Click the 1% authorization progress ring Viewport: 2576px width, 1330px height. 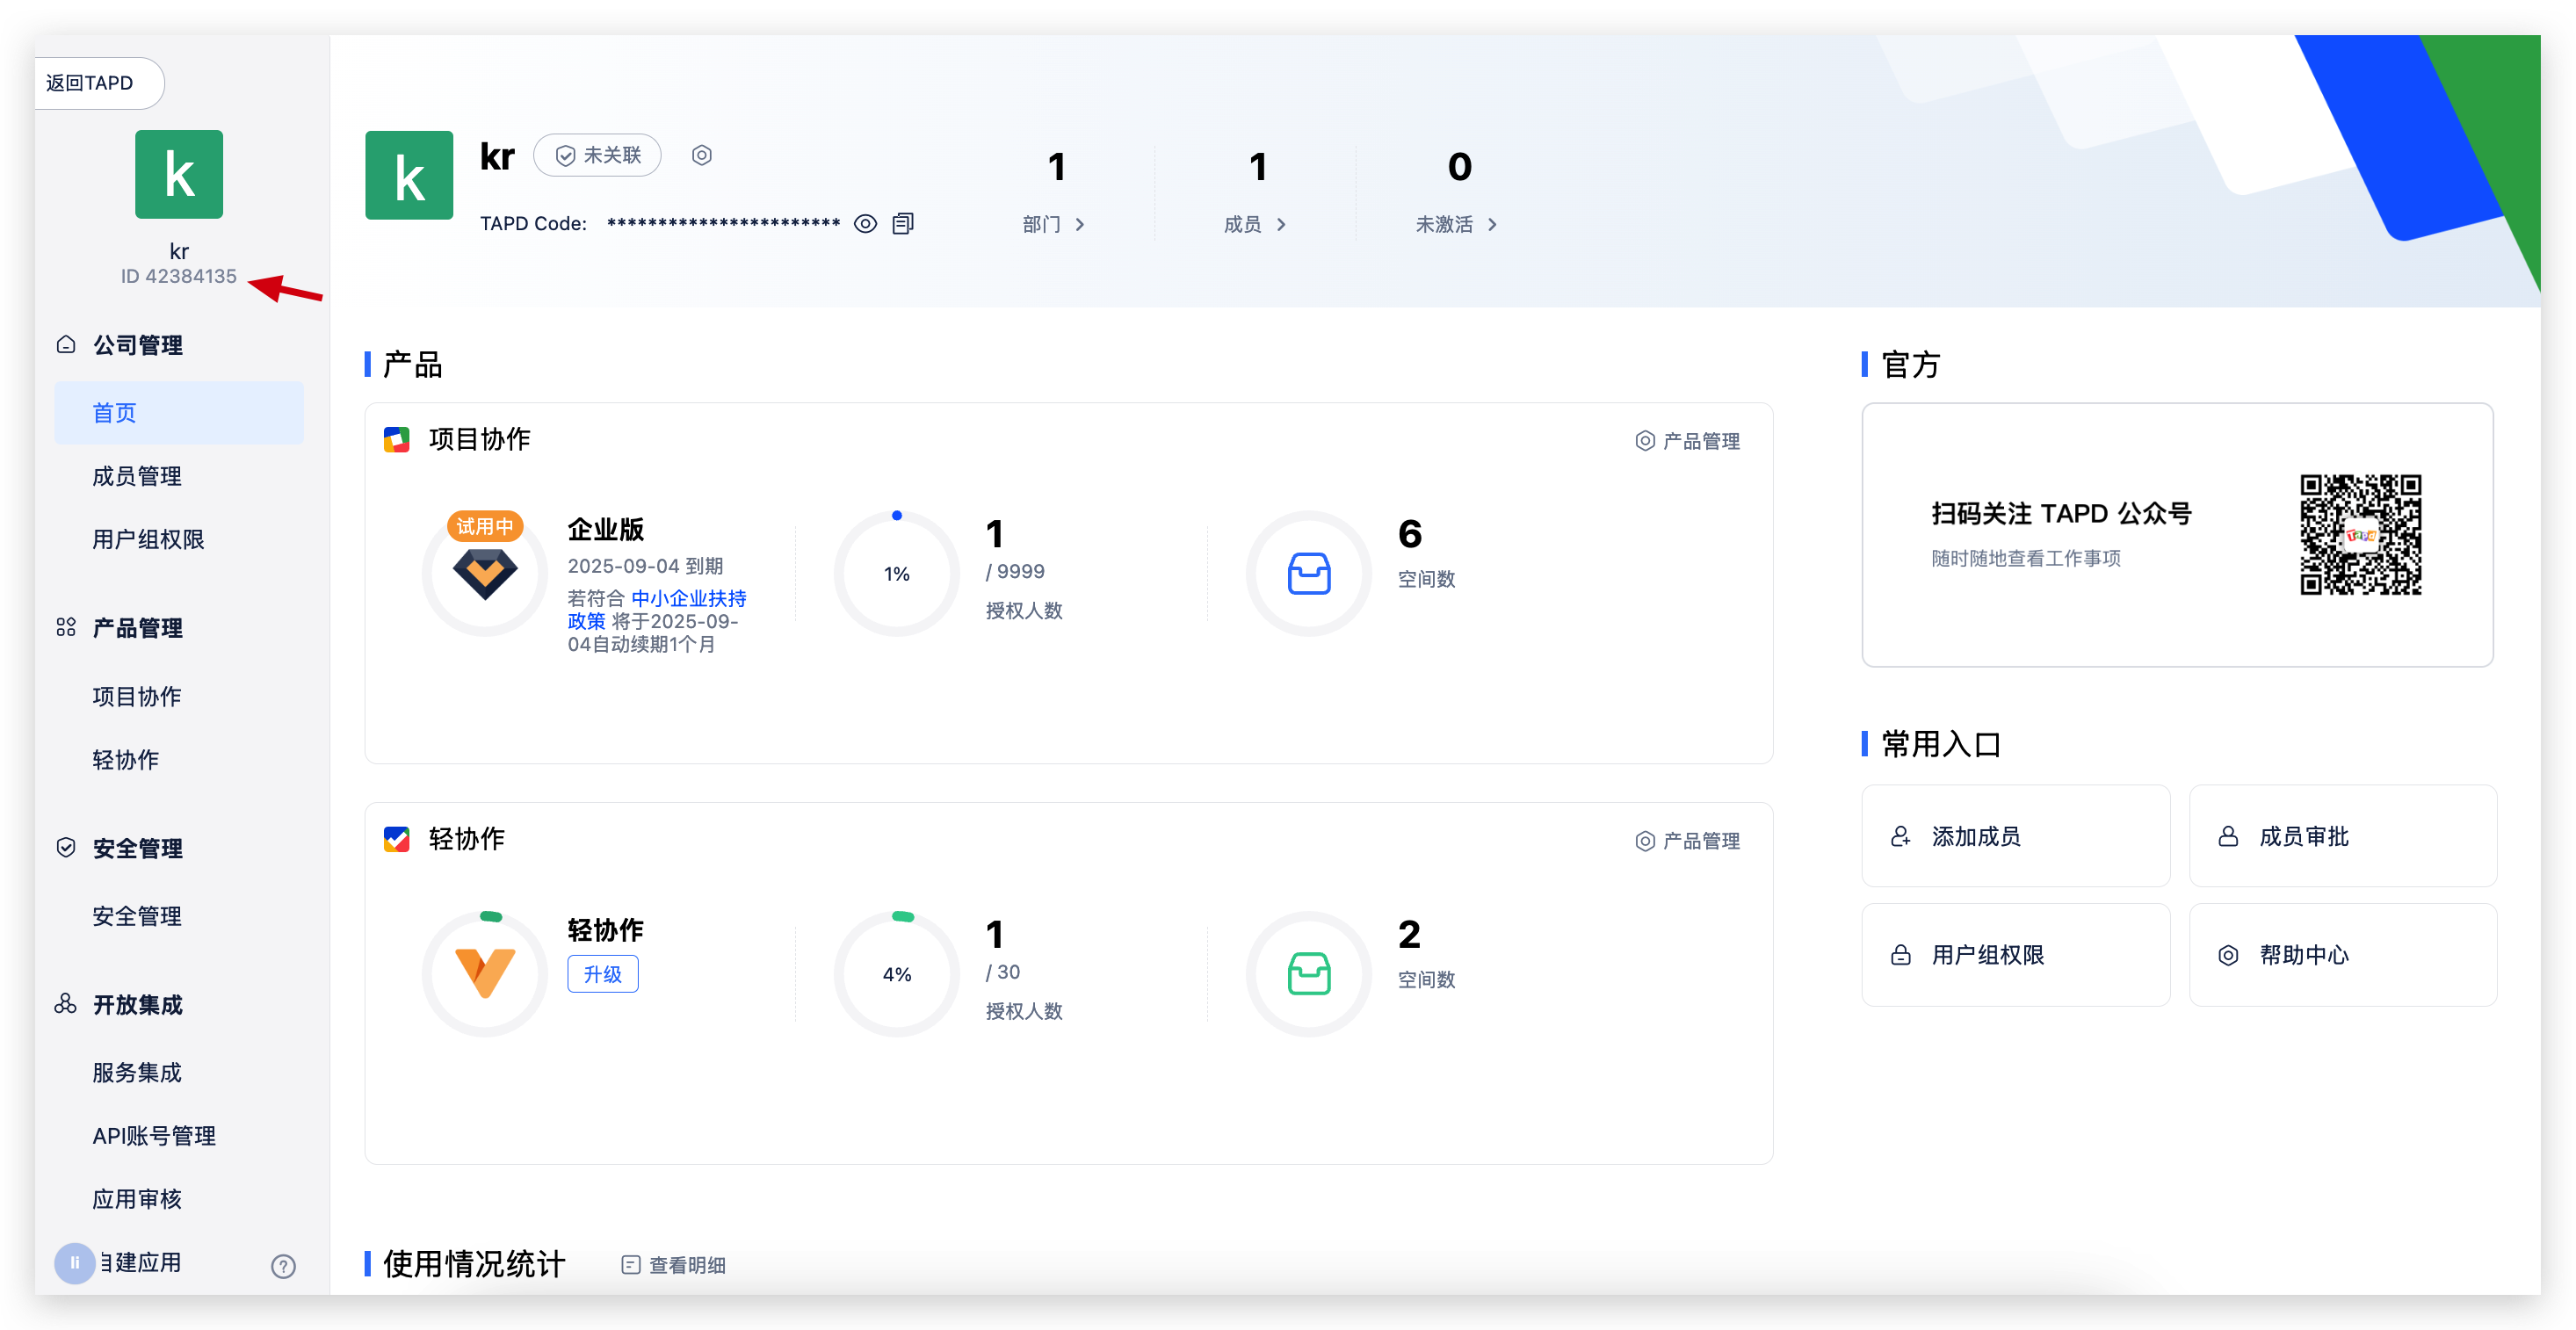click(x=897, y=574)
